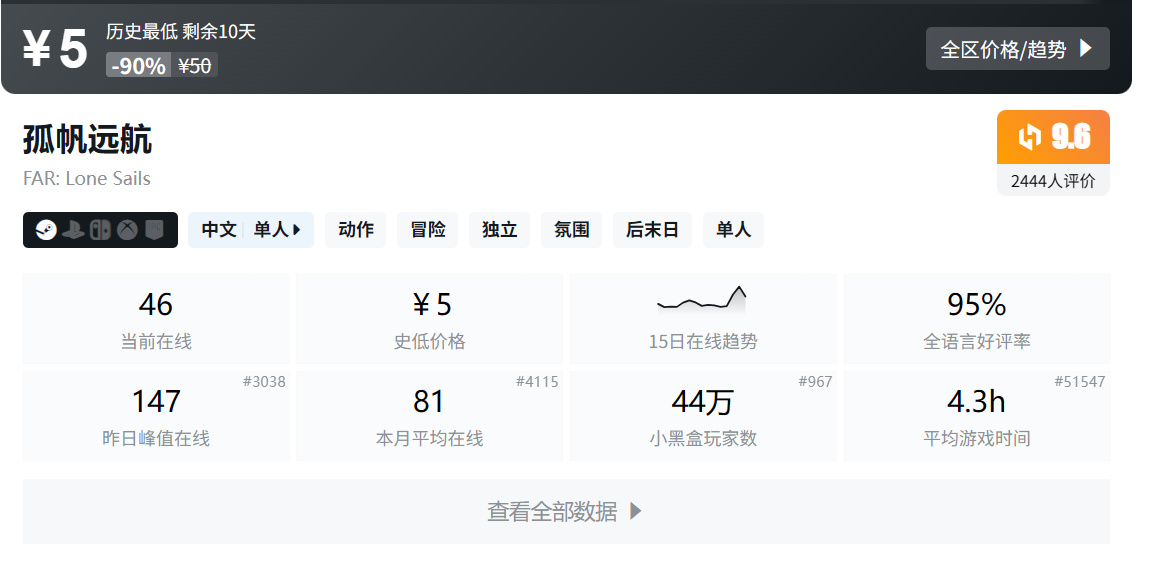
Task: Select the Steam platform icon
Action: 46,230
